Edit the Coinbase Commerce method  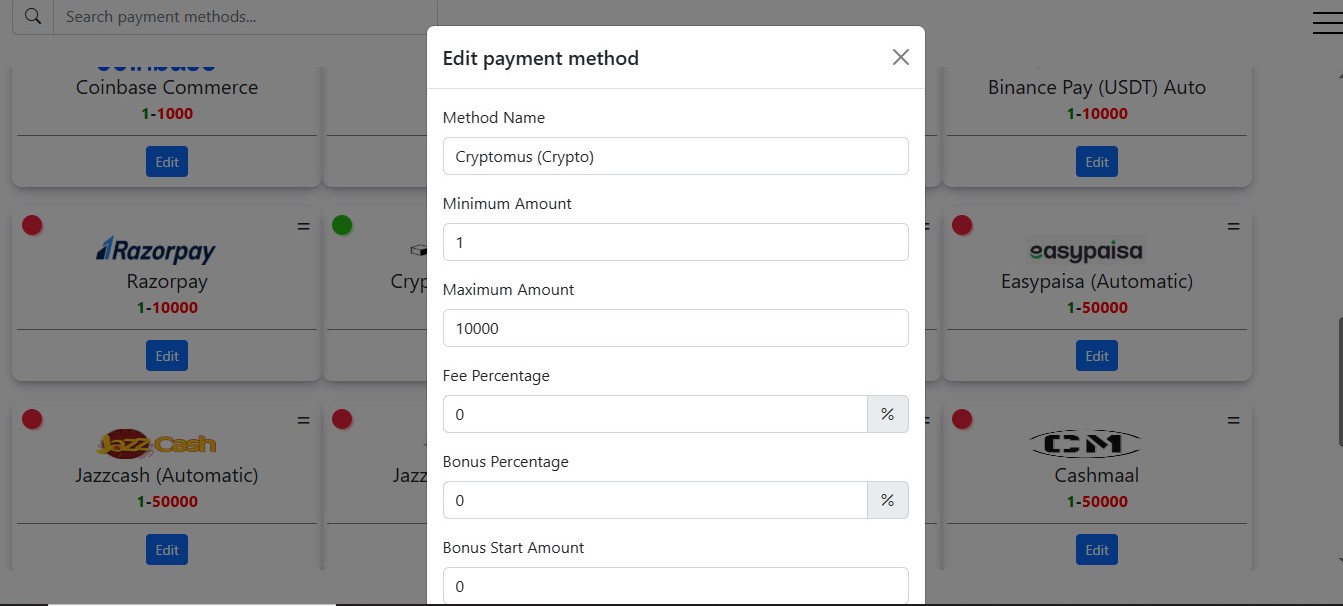click(x=167, y=162)
